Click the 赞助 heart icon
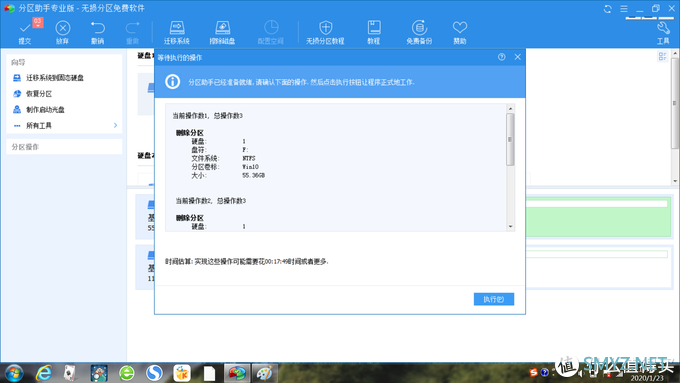This screenshot has height=383, width=680. [460, 27]
